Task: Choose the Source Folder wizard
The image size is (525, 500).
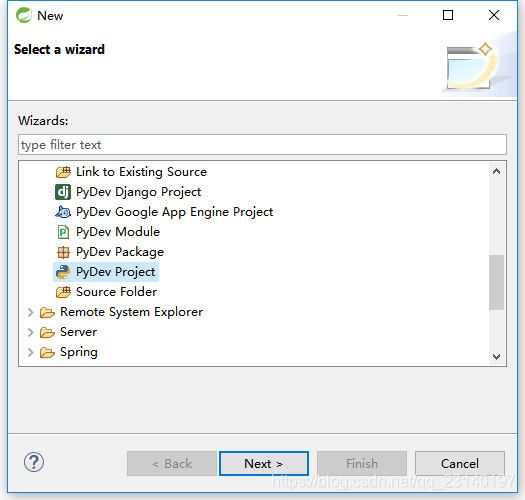Action: (x=117, y=292)
